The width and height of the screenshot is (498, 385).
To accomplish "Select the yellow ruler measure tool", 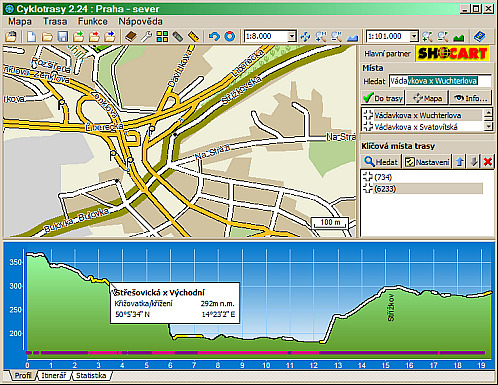I will pos(194,36).
